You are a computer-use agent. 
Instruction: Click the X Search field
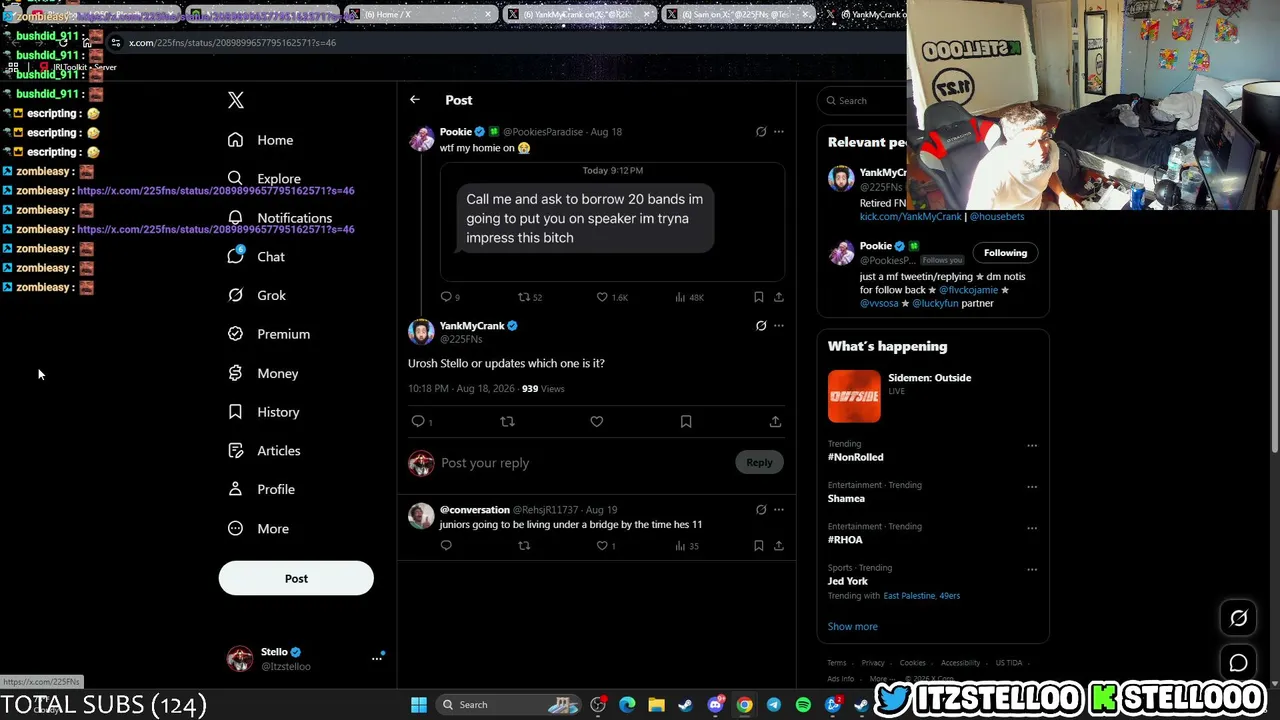point(862,100)
